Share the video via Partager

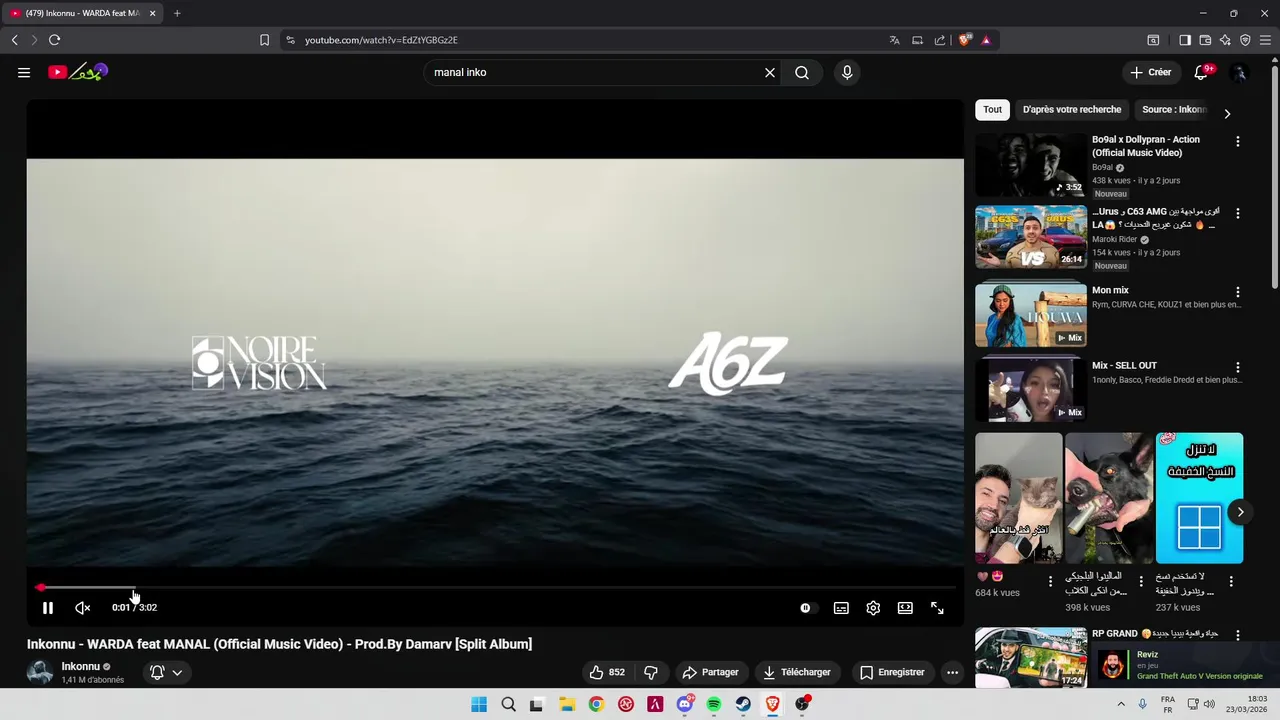point(710,672)
